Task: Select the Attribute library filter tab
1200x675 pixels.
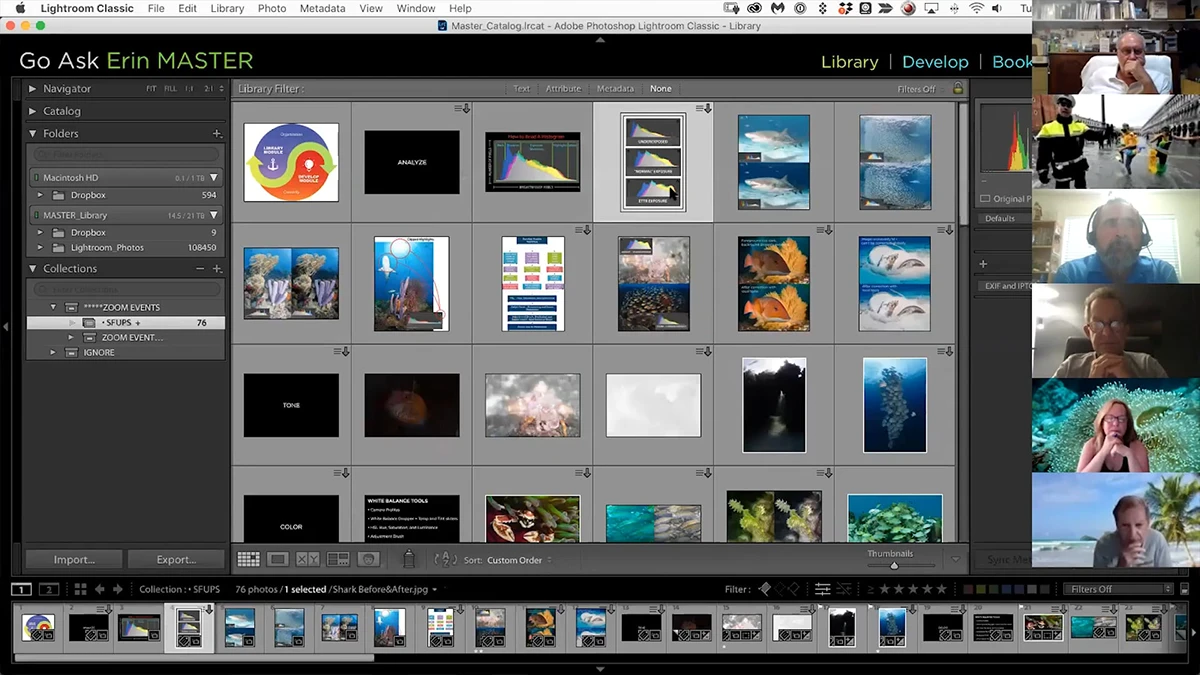Action: click(x=563, y=89)
